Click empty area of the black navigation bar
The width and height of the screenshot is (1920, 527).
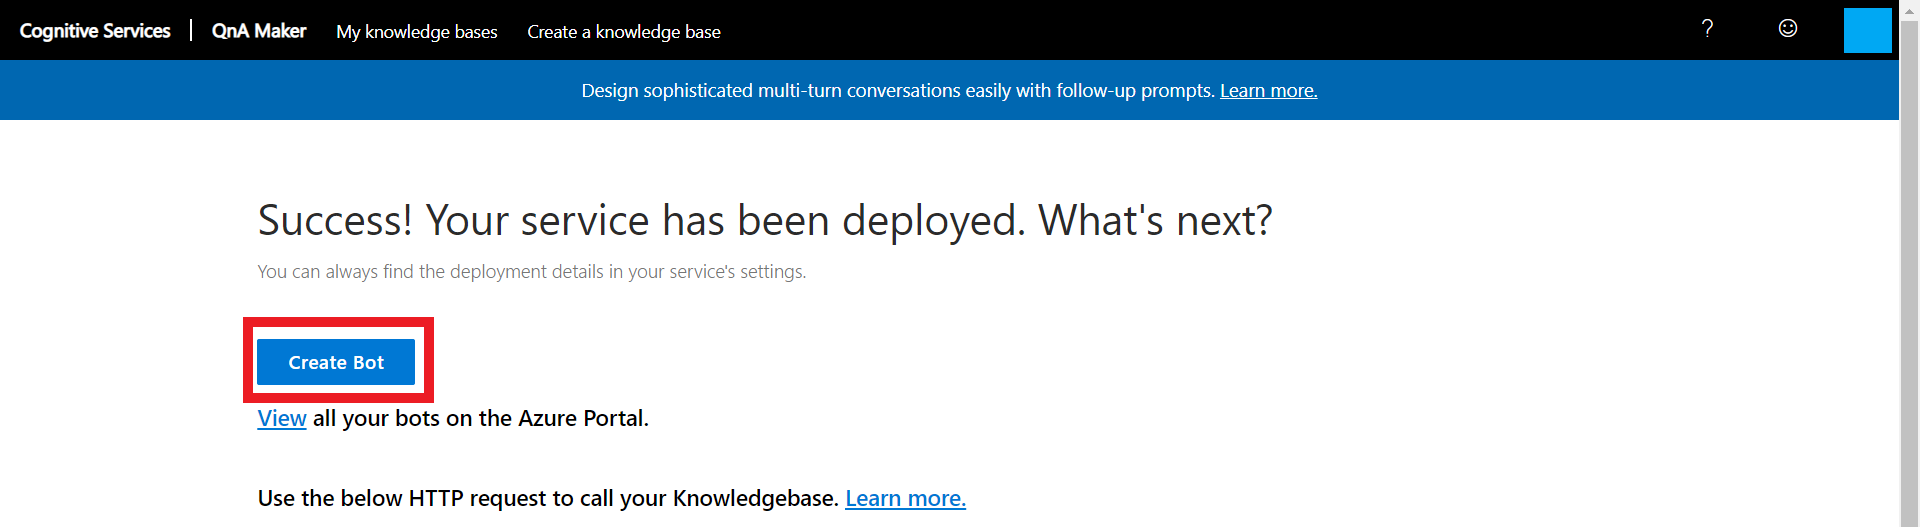(x=1200, y=30)
